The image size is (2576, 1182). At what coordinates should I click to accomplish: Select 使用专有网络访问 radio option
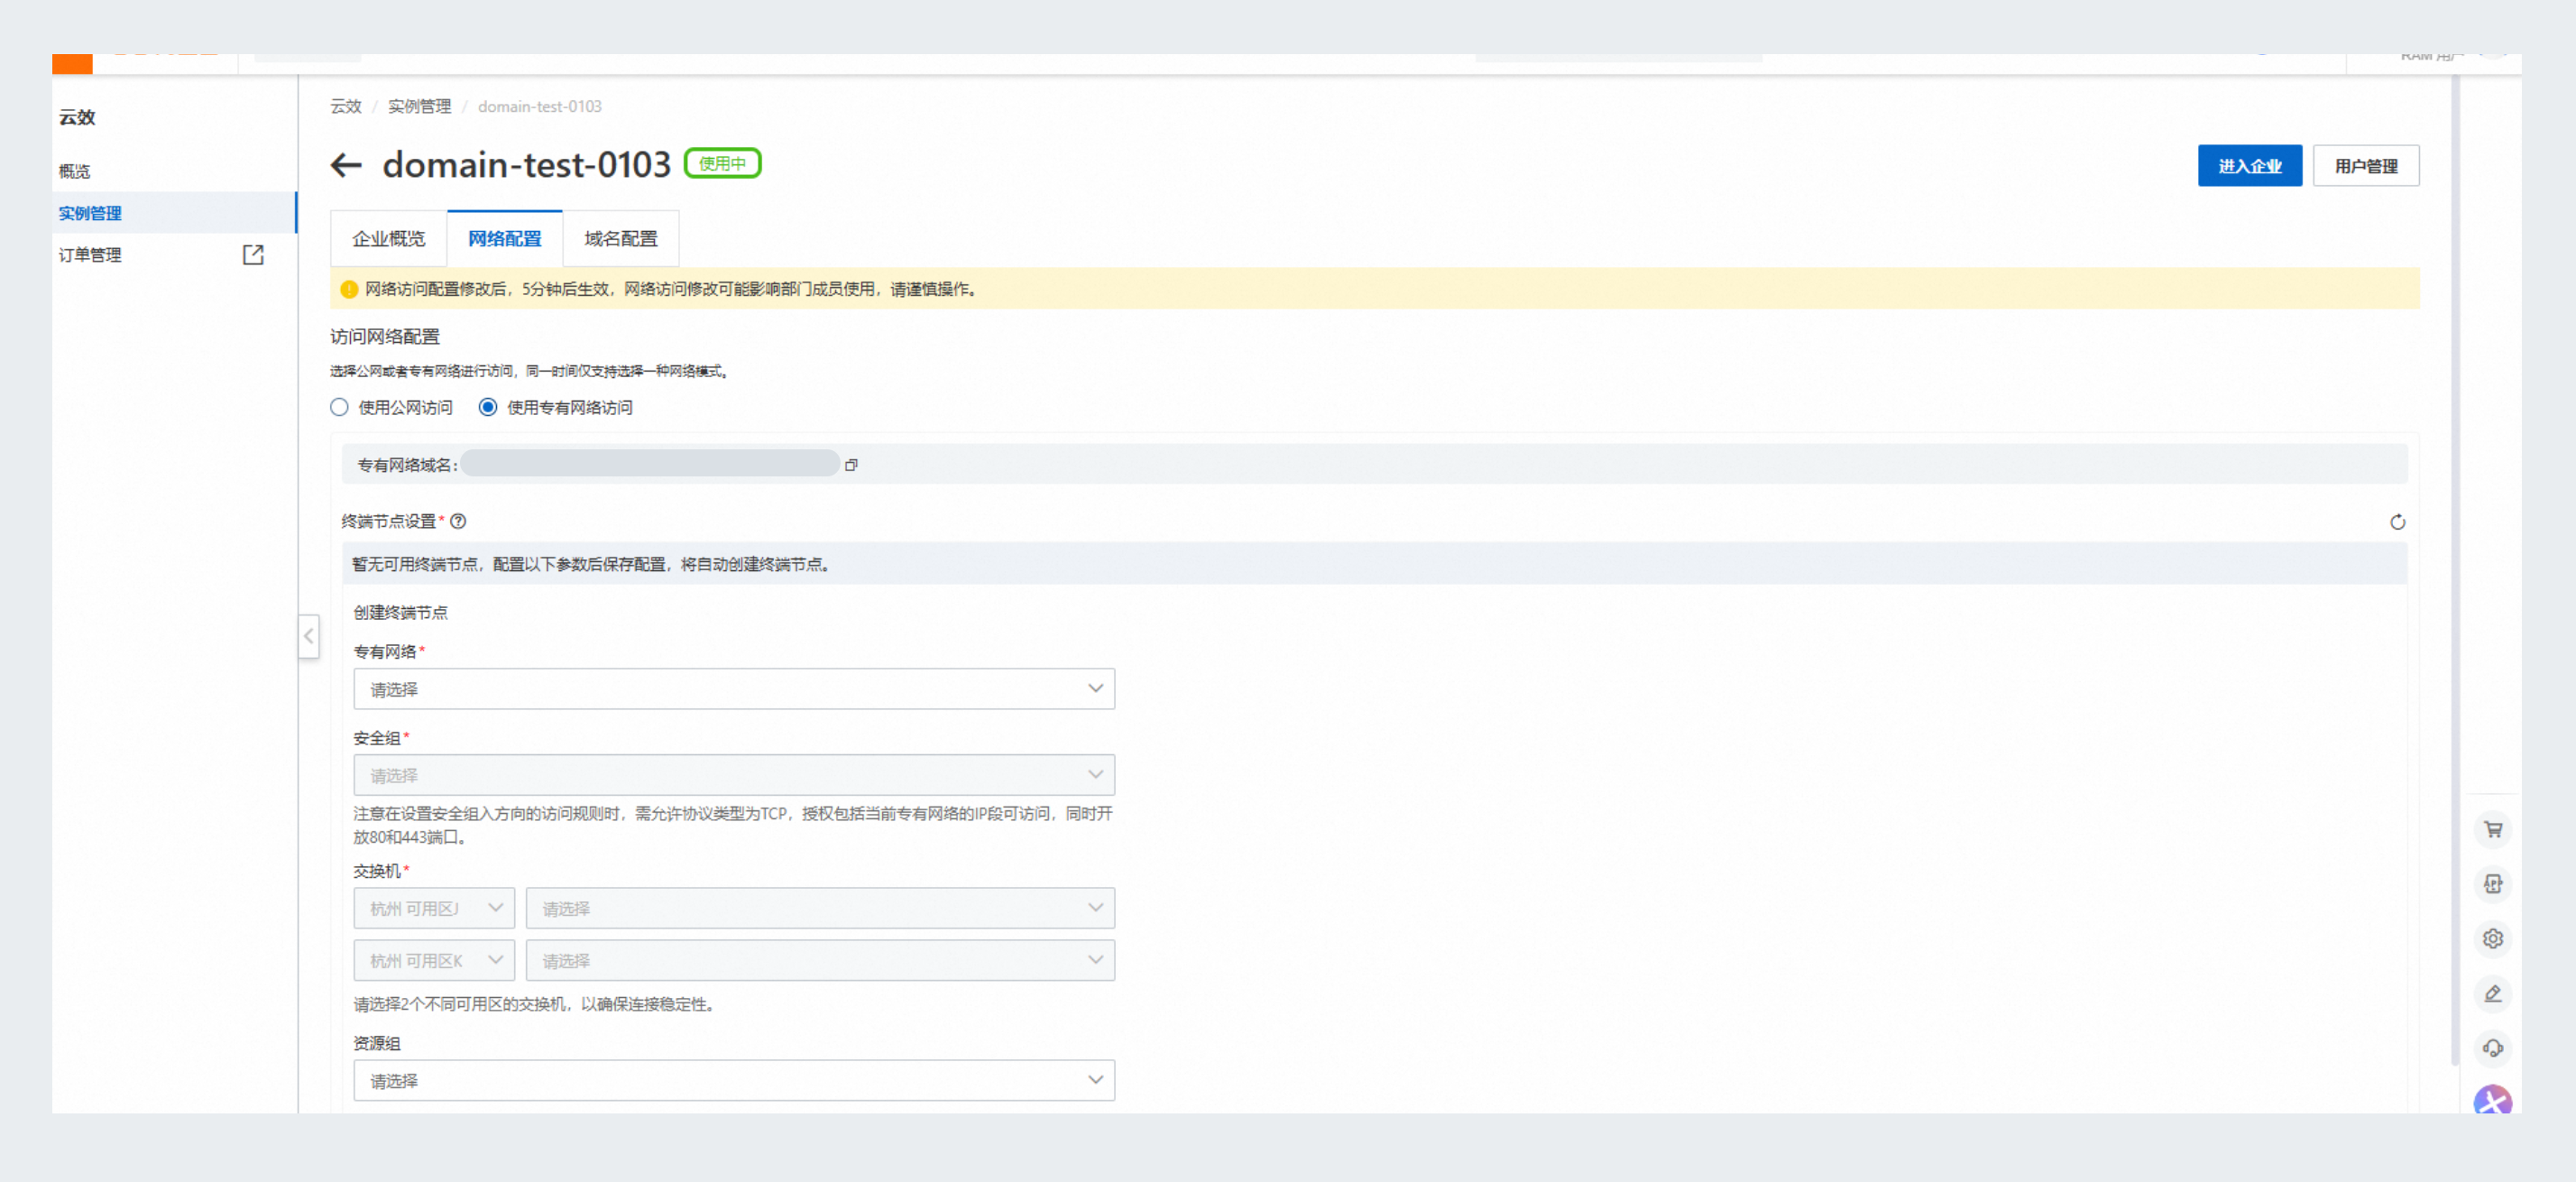point(488,407)
